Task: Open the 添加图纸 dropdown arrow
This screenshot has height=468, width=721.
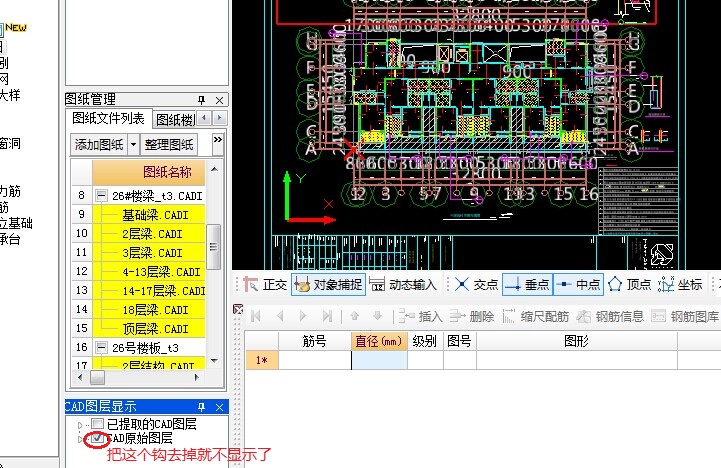Action: click(133, 145)
